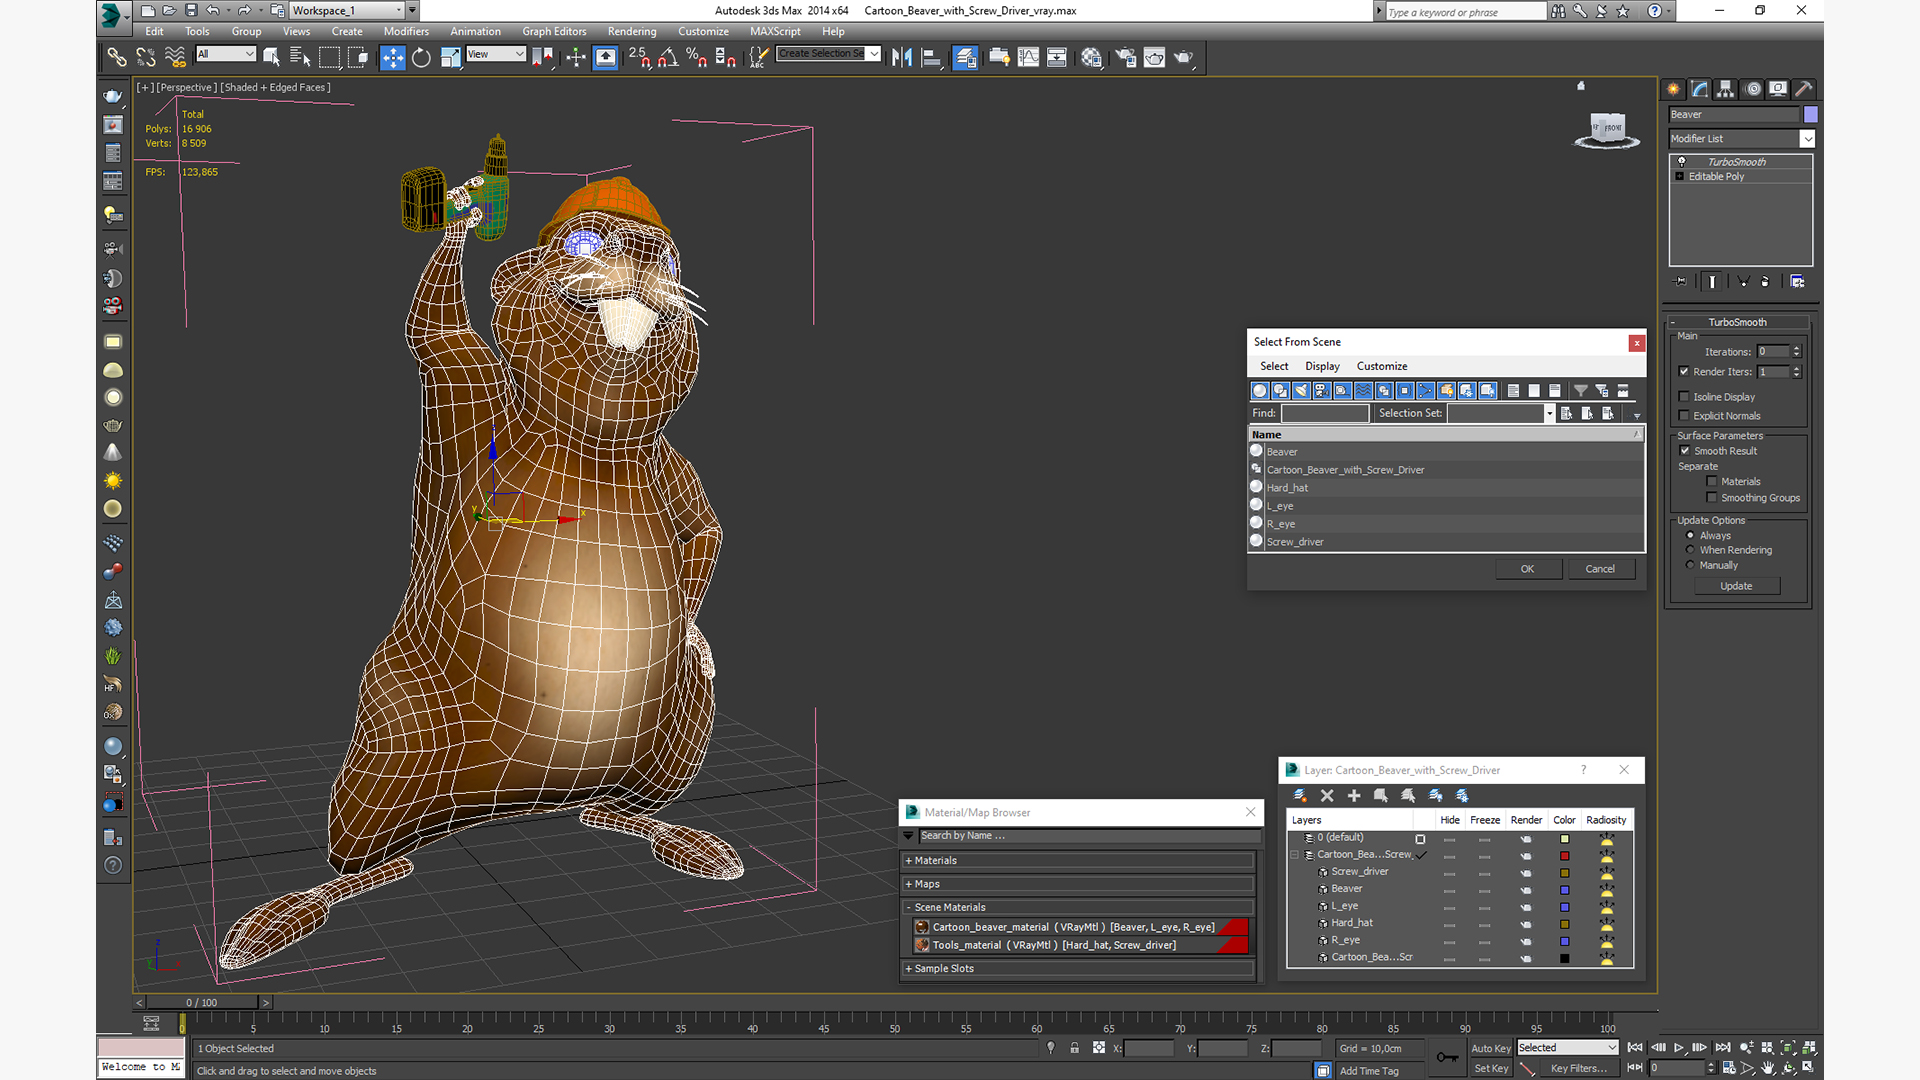Viewport: 1920px width, 1080px height.
Task: Click Delete layer X icon in Layer dialog
Action: (1327, 796)
